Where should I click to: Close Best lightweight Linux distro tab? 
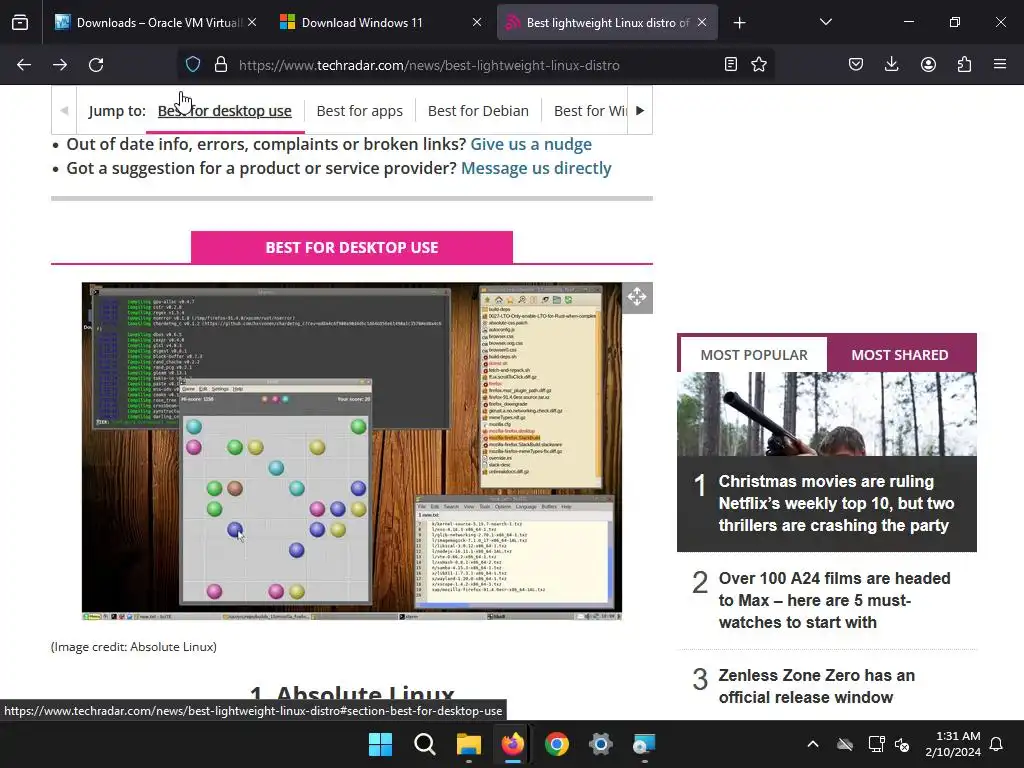click(x=702, y=22)
